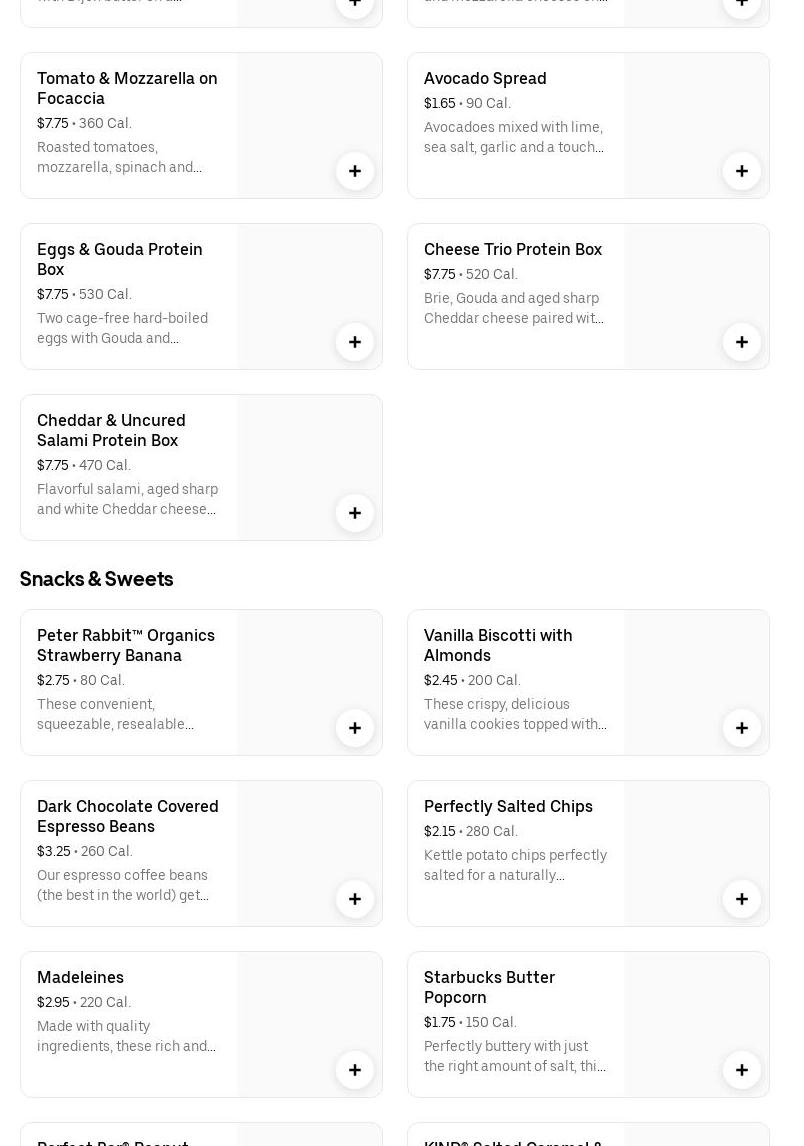The image size is (804, 1146).
Task: Add Eggs & Gouda Protein Box
Action: tap(355, 342)
